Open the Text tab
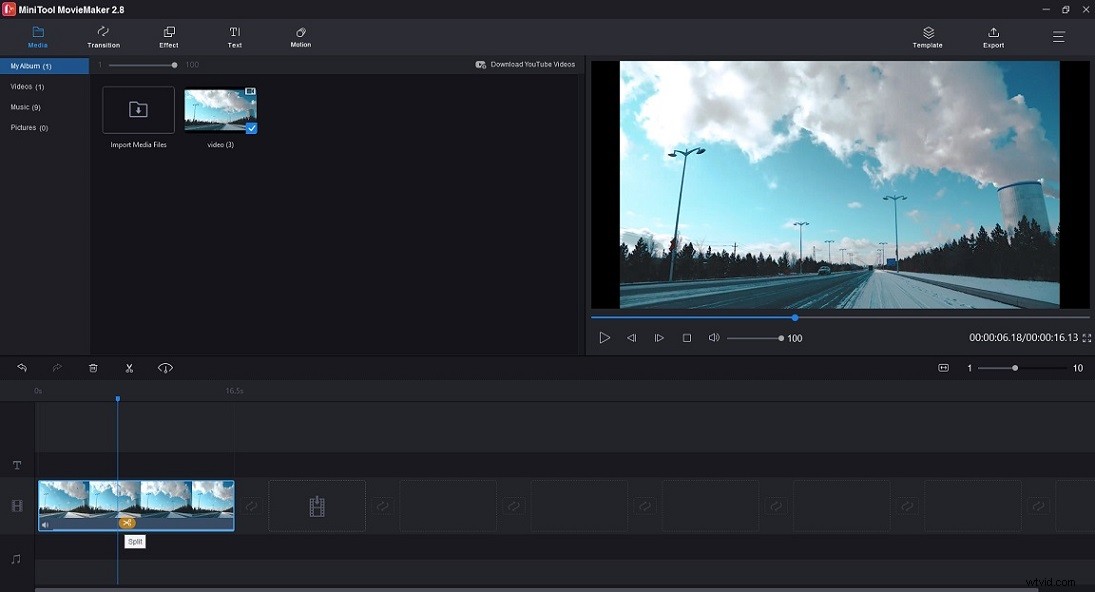1095x592 pixels. [x=235, y=37]
